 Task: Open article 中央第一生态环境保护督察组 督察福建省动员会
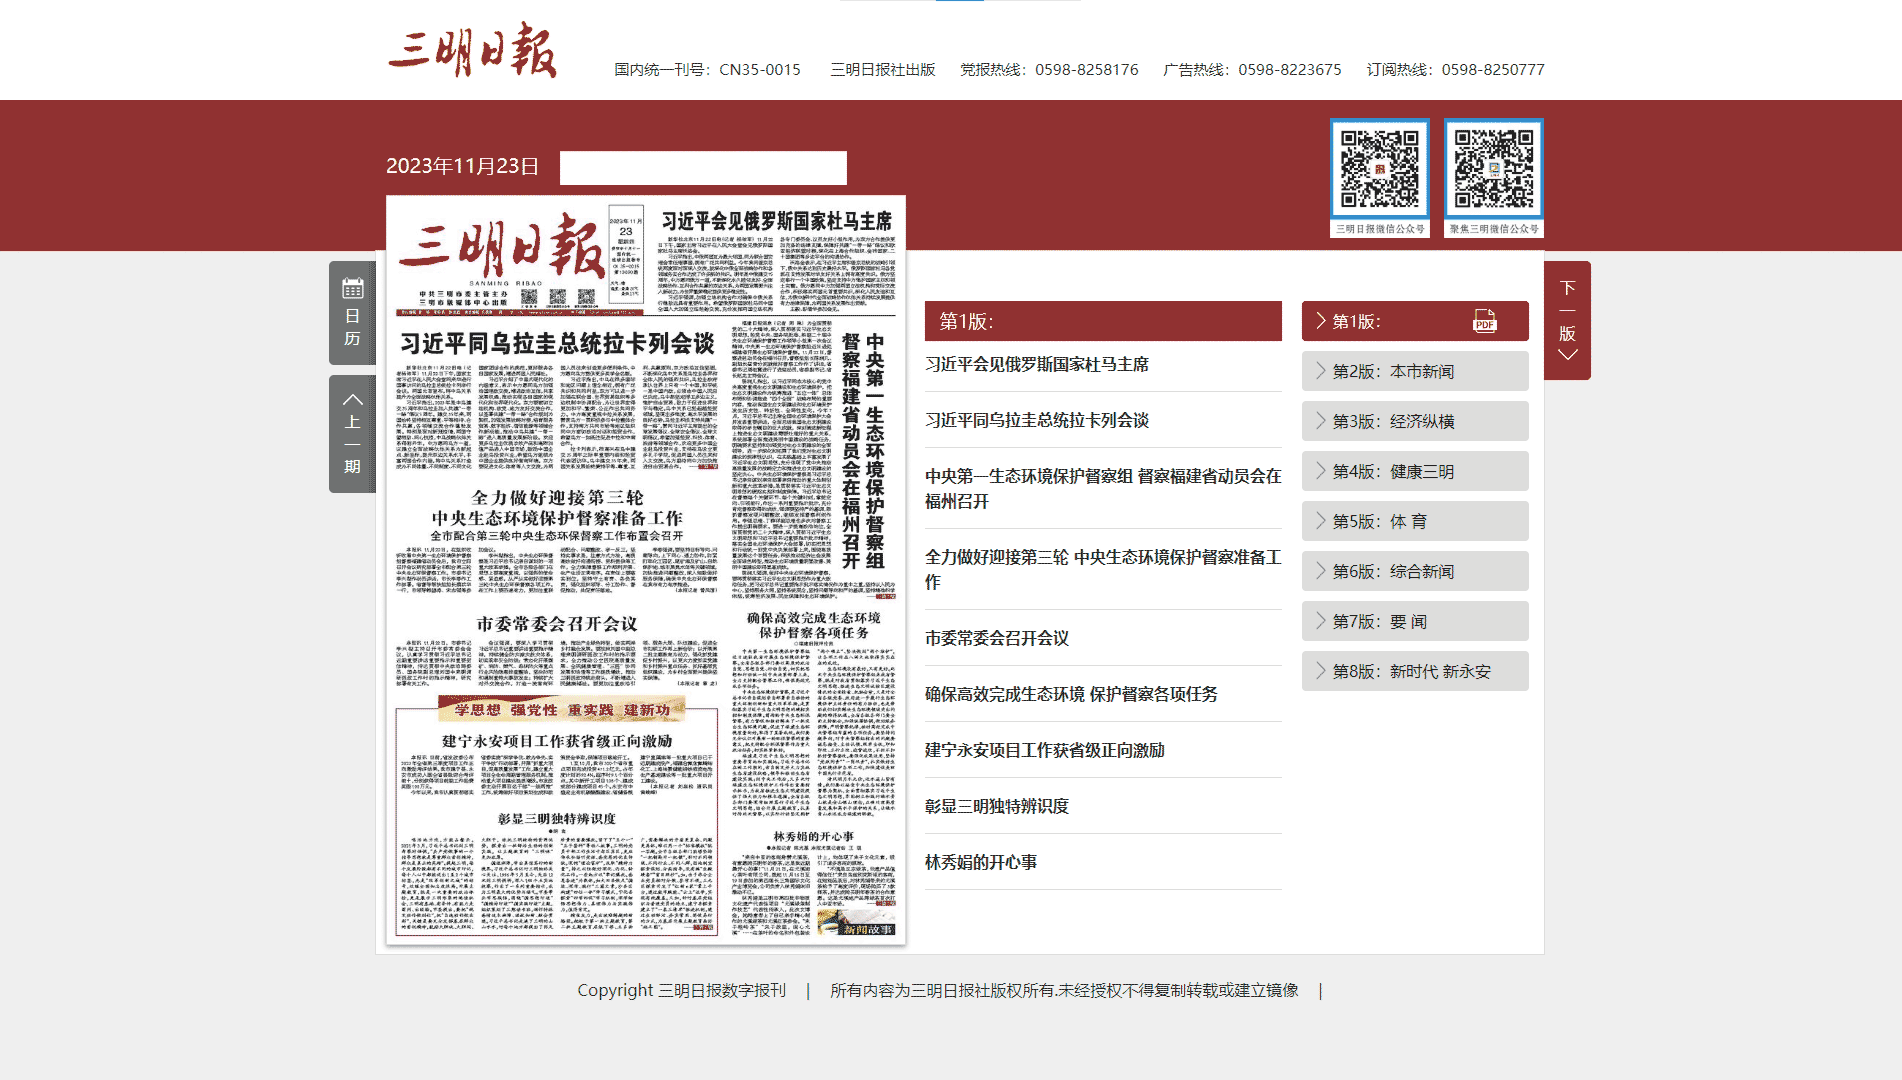point(1103,488)
